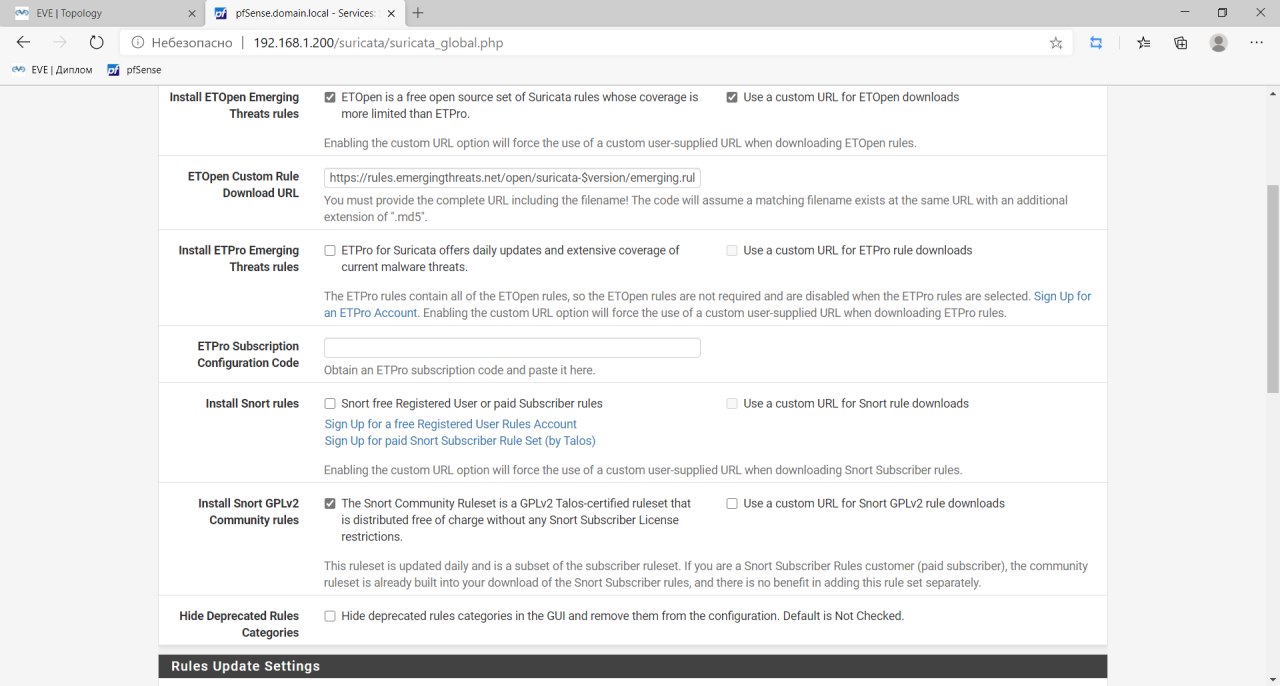The image size is (1280, 686).
Task: Click the ETOpen Custom Rule Download URL field
Action: click(x=512, y=177)
